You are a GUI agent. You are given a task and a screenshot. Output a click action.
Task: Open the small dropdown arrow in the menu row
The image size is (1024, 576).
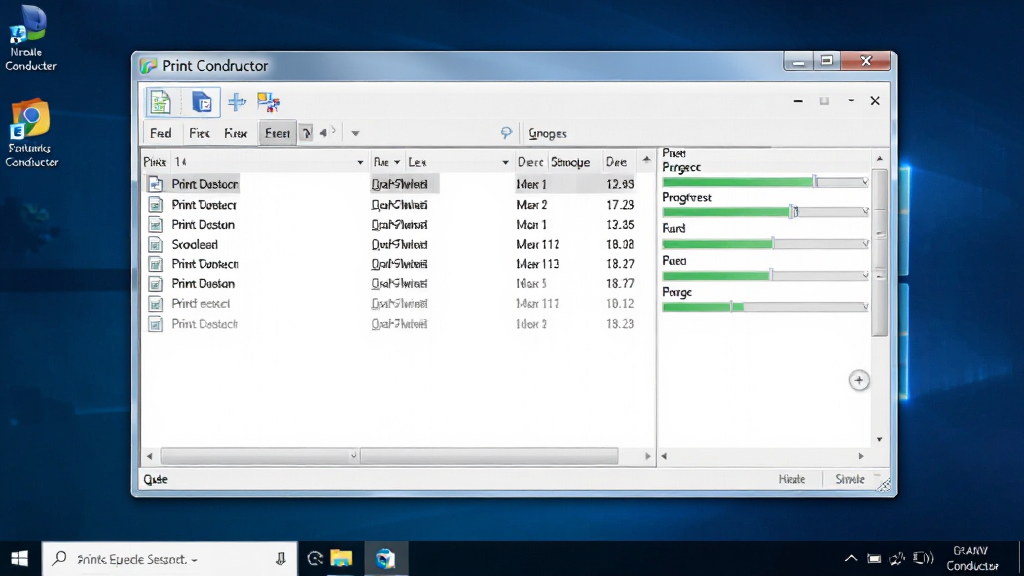[355, 133]
